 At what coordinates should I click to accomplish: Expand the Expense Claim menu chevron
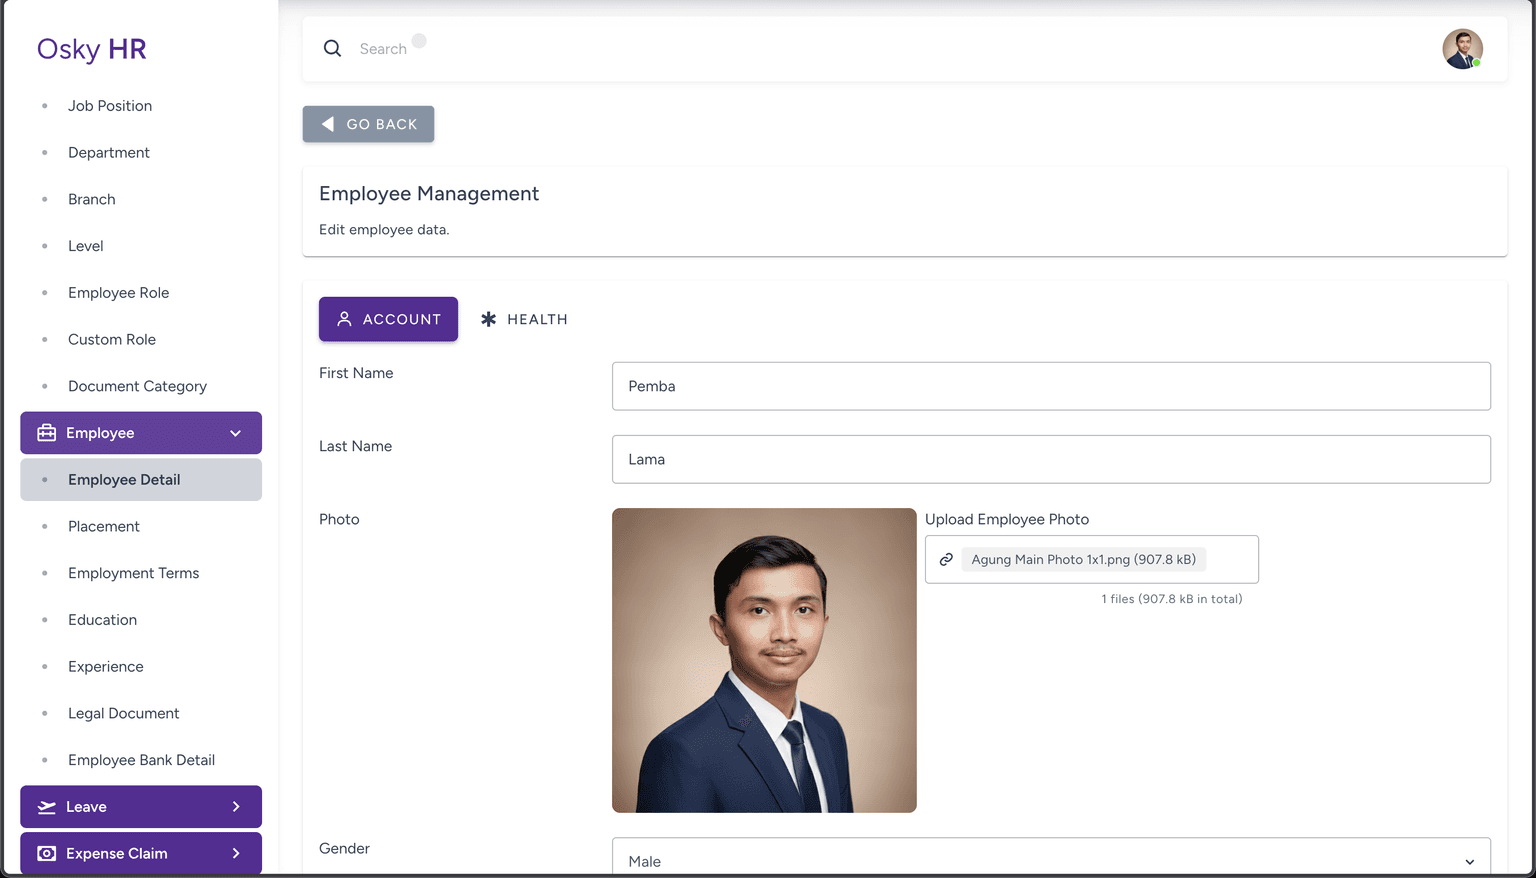click(x=236, y=854)
